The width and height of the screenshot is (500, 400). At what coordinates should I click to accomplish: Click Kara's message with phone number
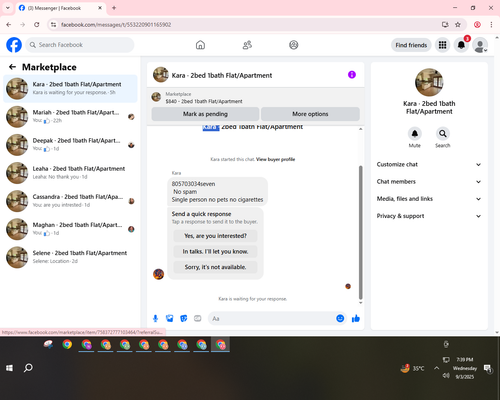point(217,192)
